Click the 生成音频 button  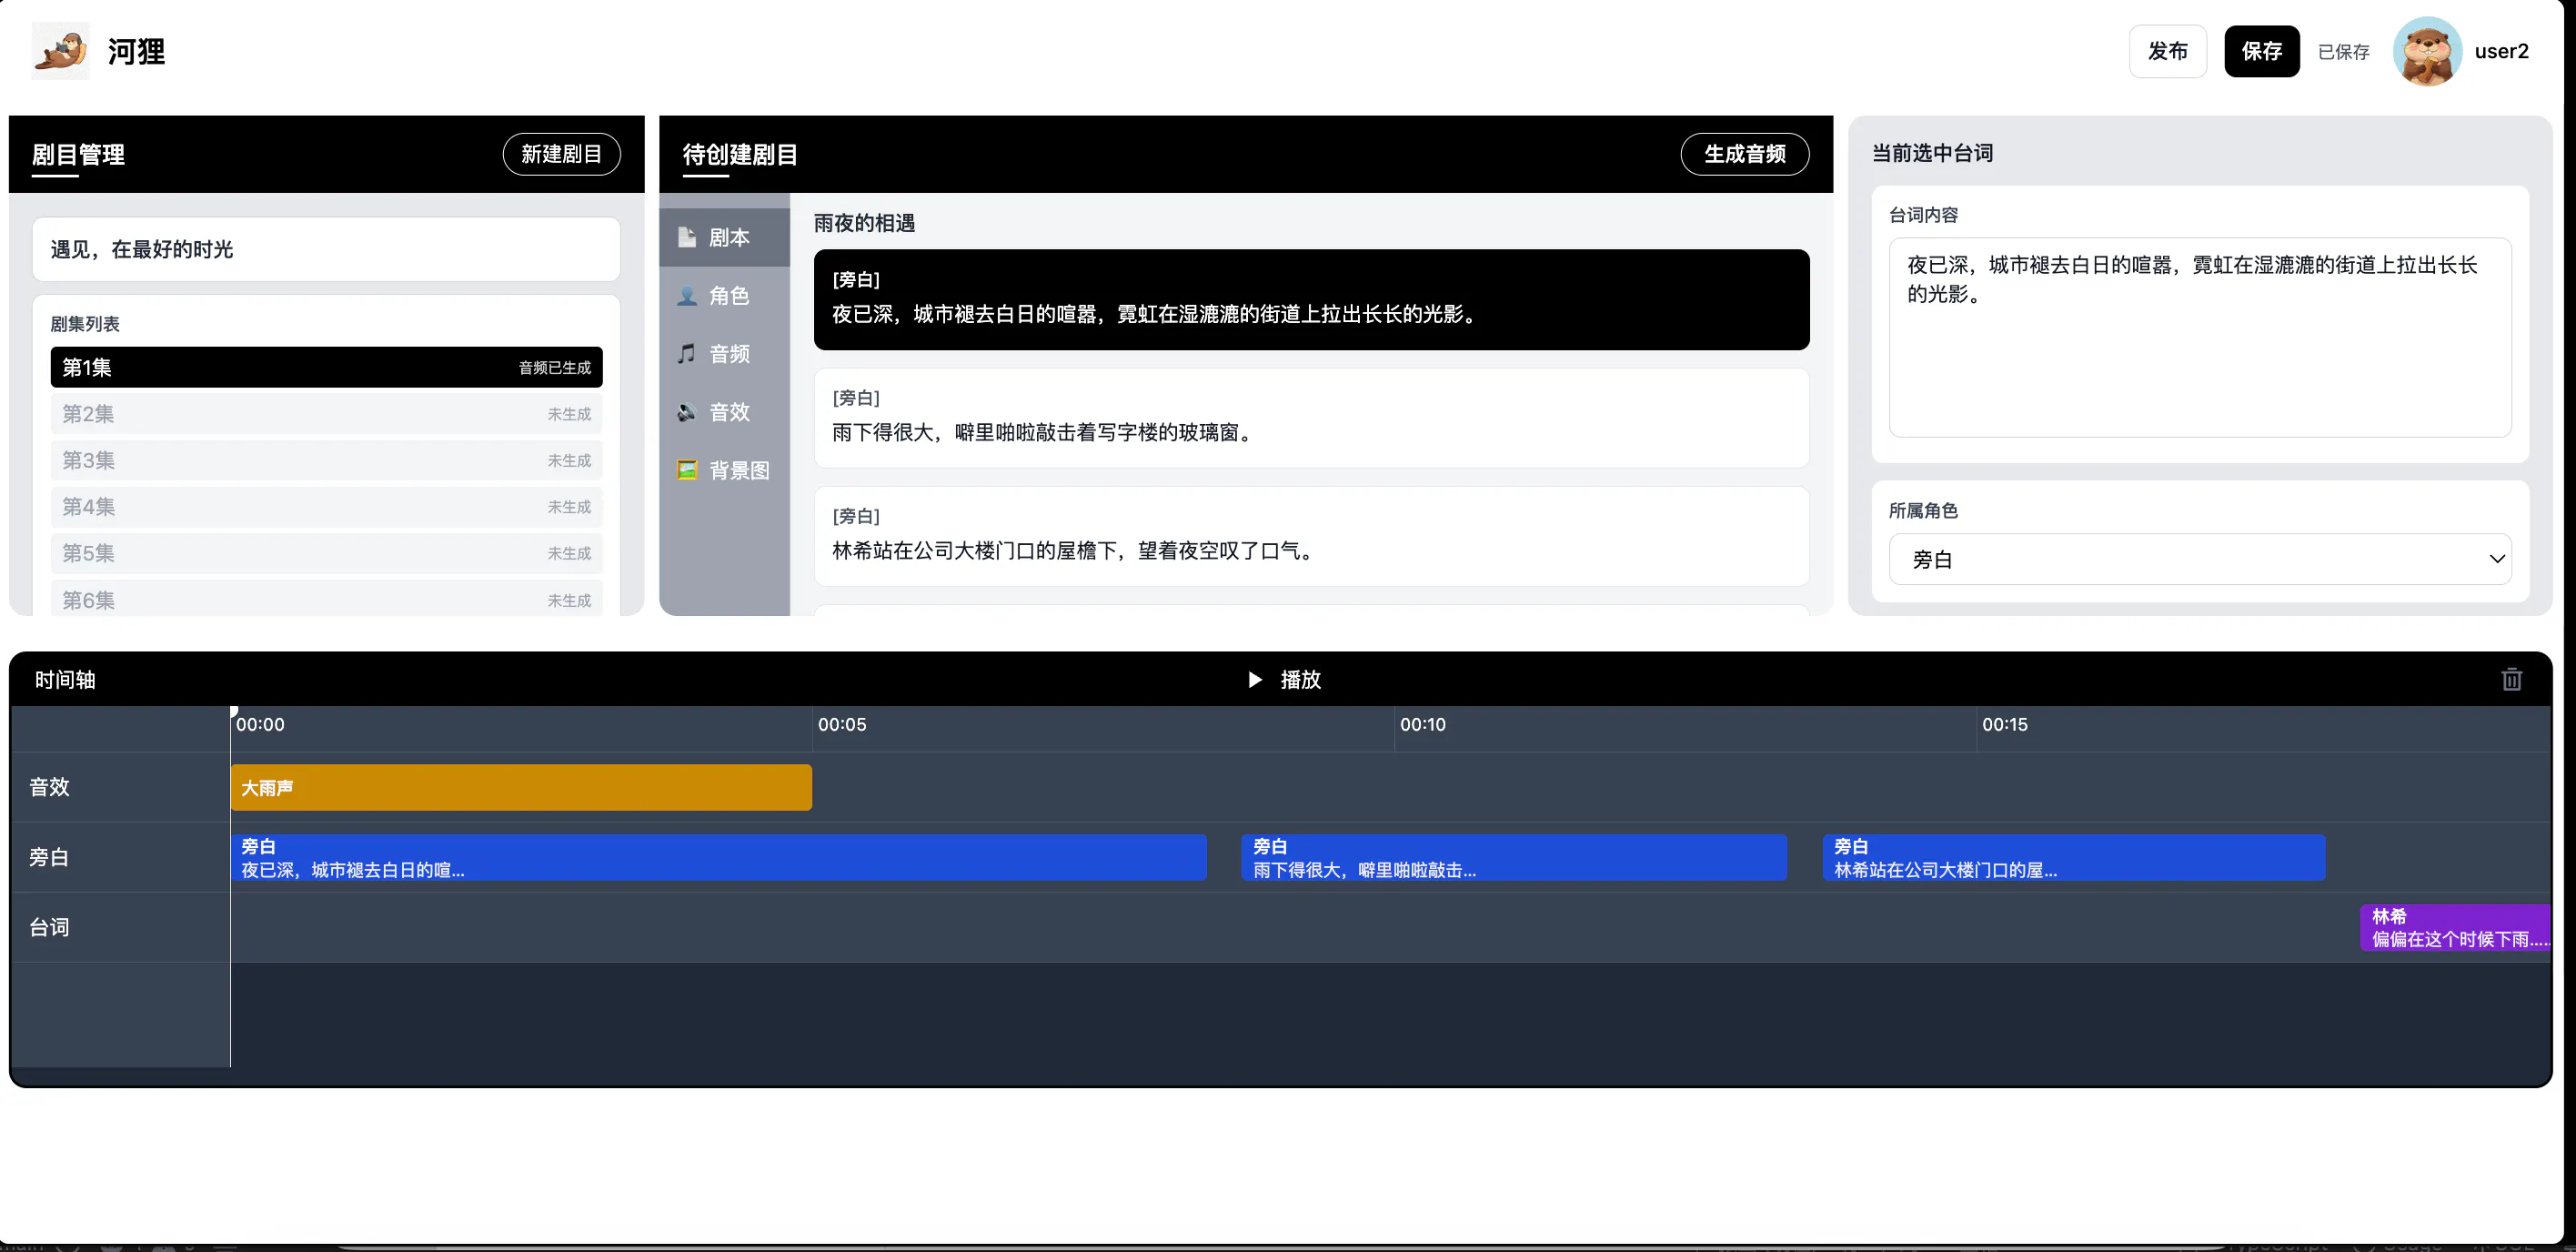(x=1744, y=154)
